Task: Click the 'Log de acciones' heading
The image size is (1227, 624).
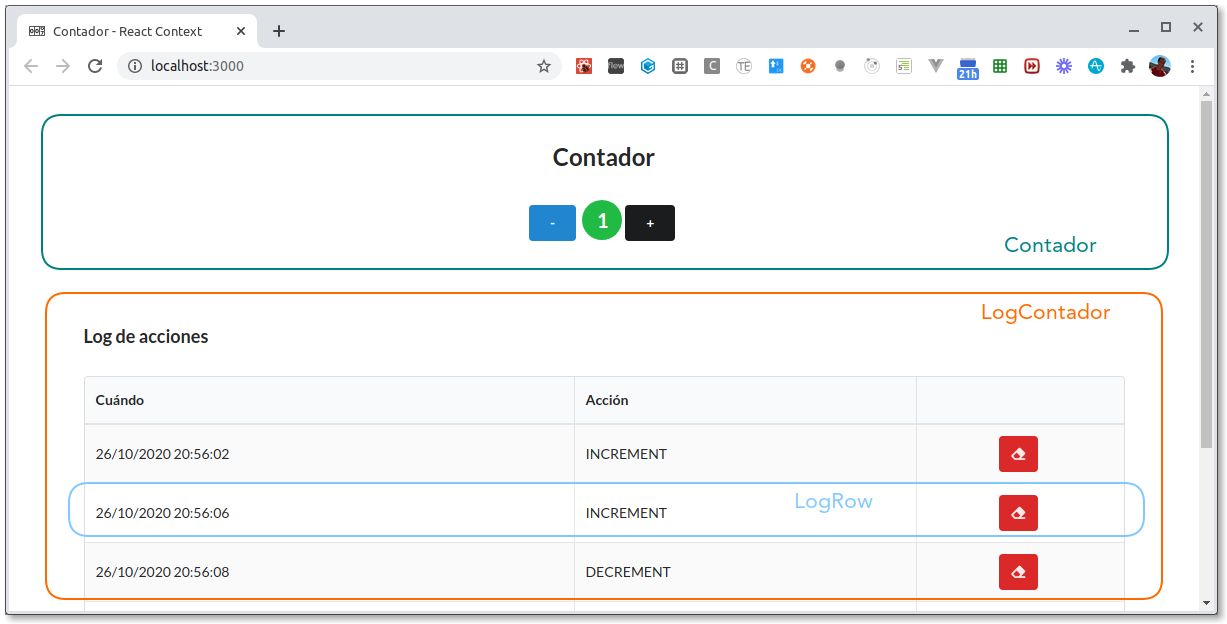Action: click(x=146, y=337)
